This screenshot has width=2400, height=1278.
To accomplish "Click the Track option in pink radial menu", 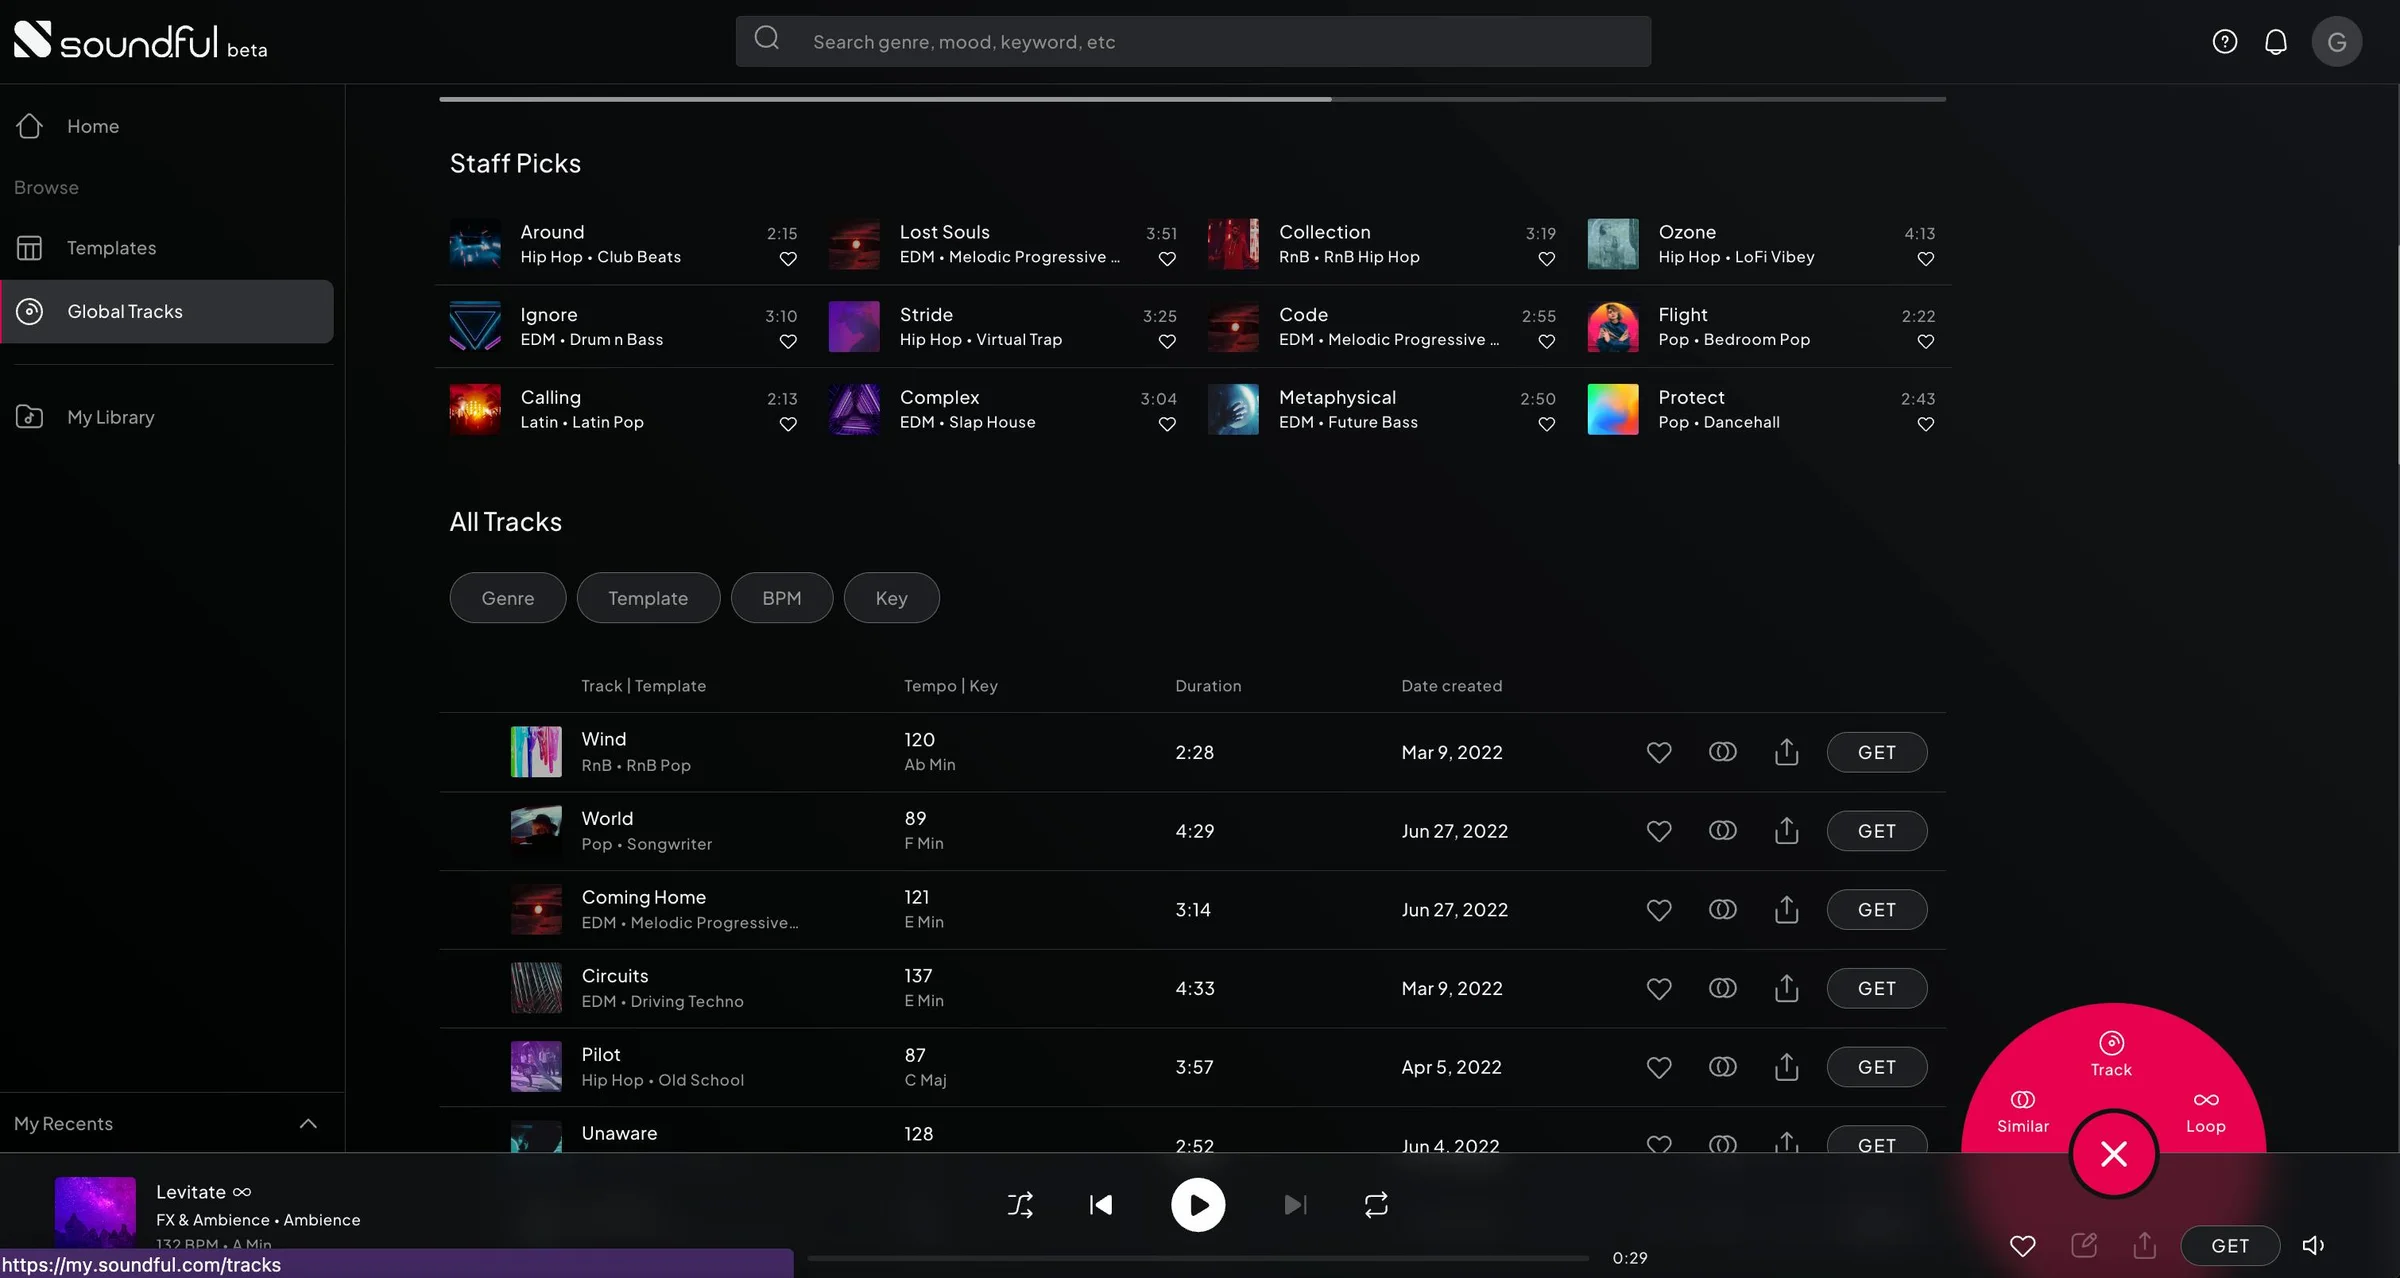I will point(2111,1054).
